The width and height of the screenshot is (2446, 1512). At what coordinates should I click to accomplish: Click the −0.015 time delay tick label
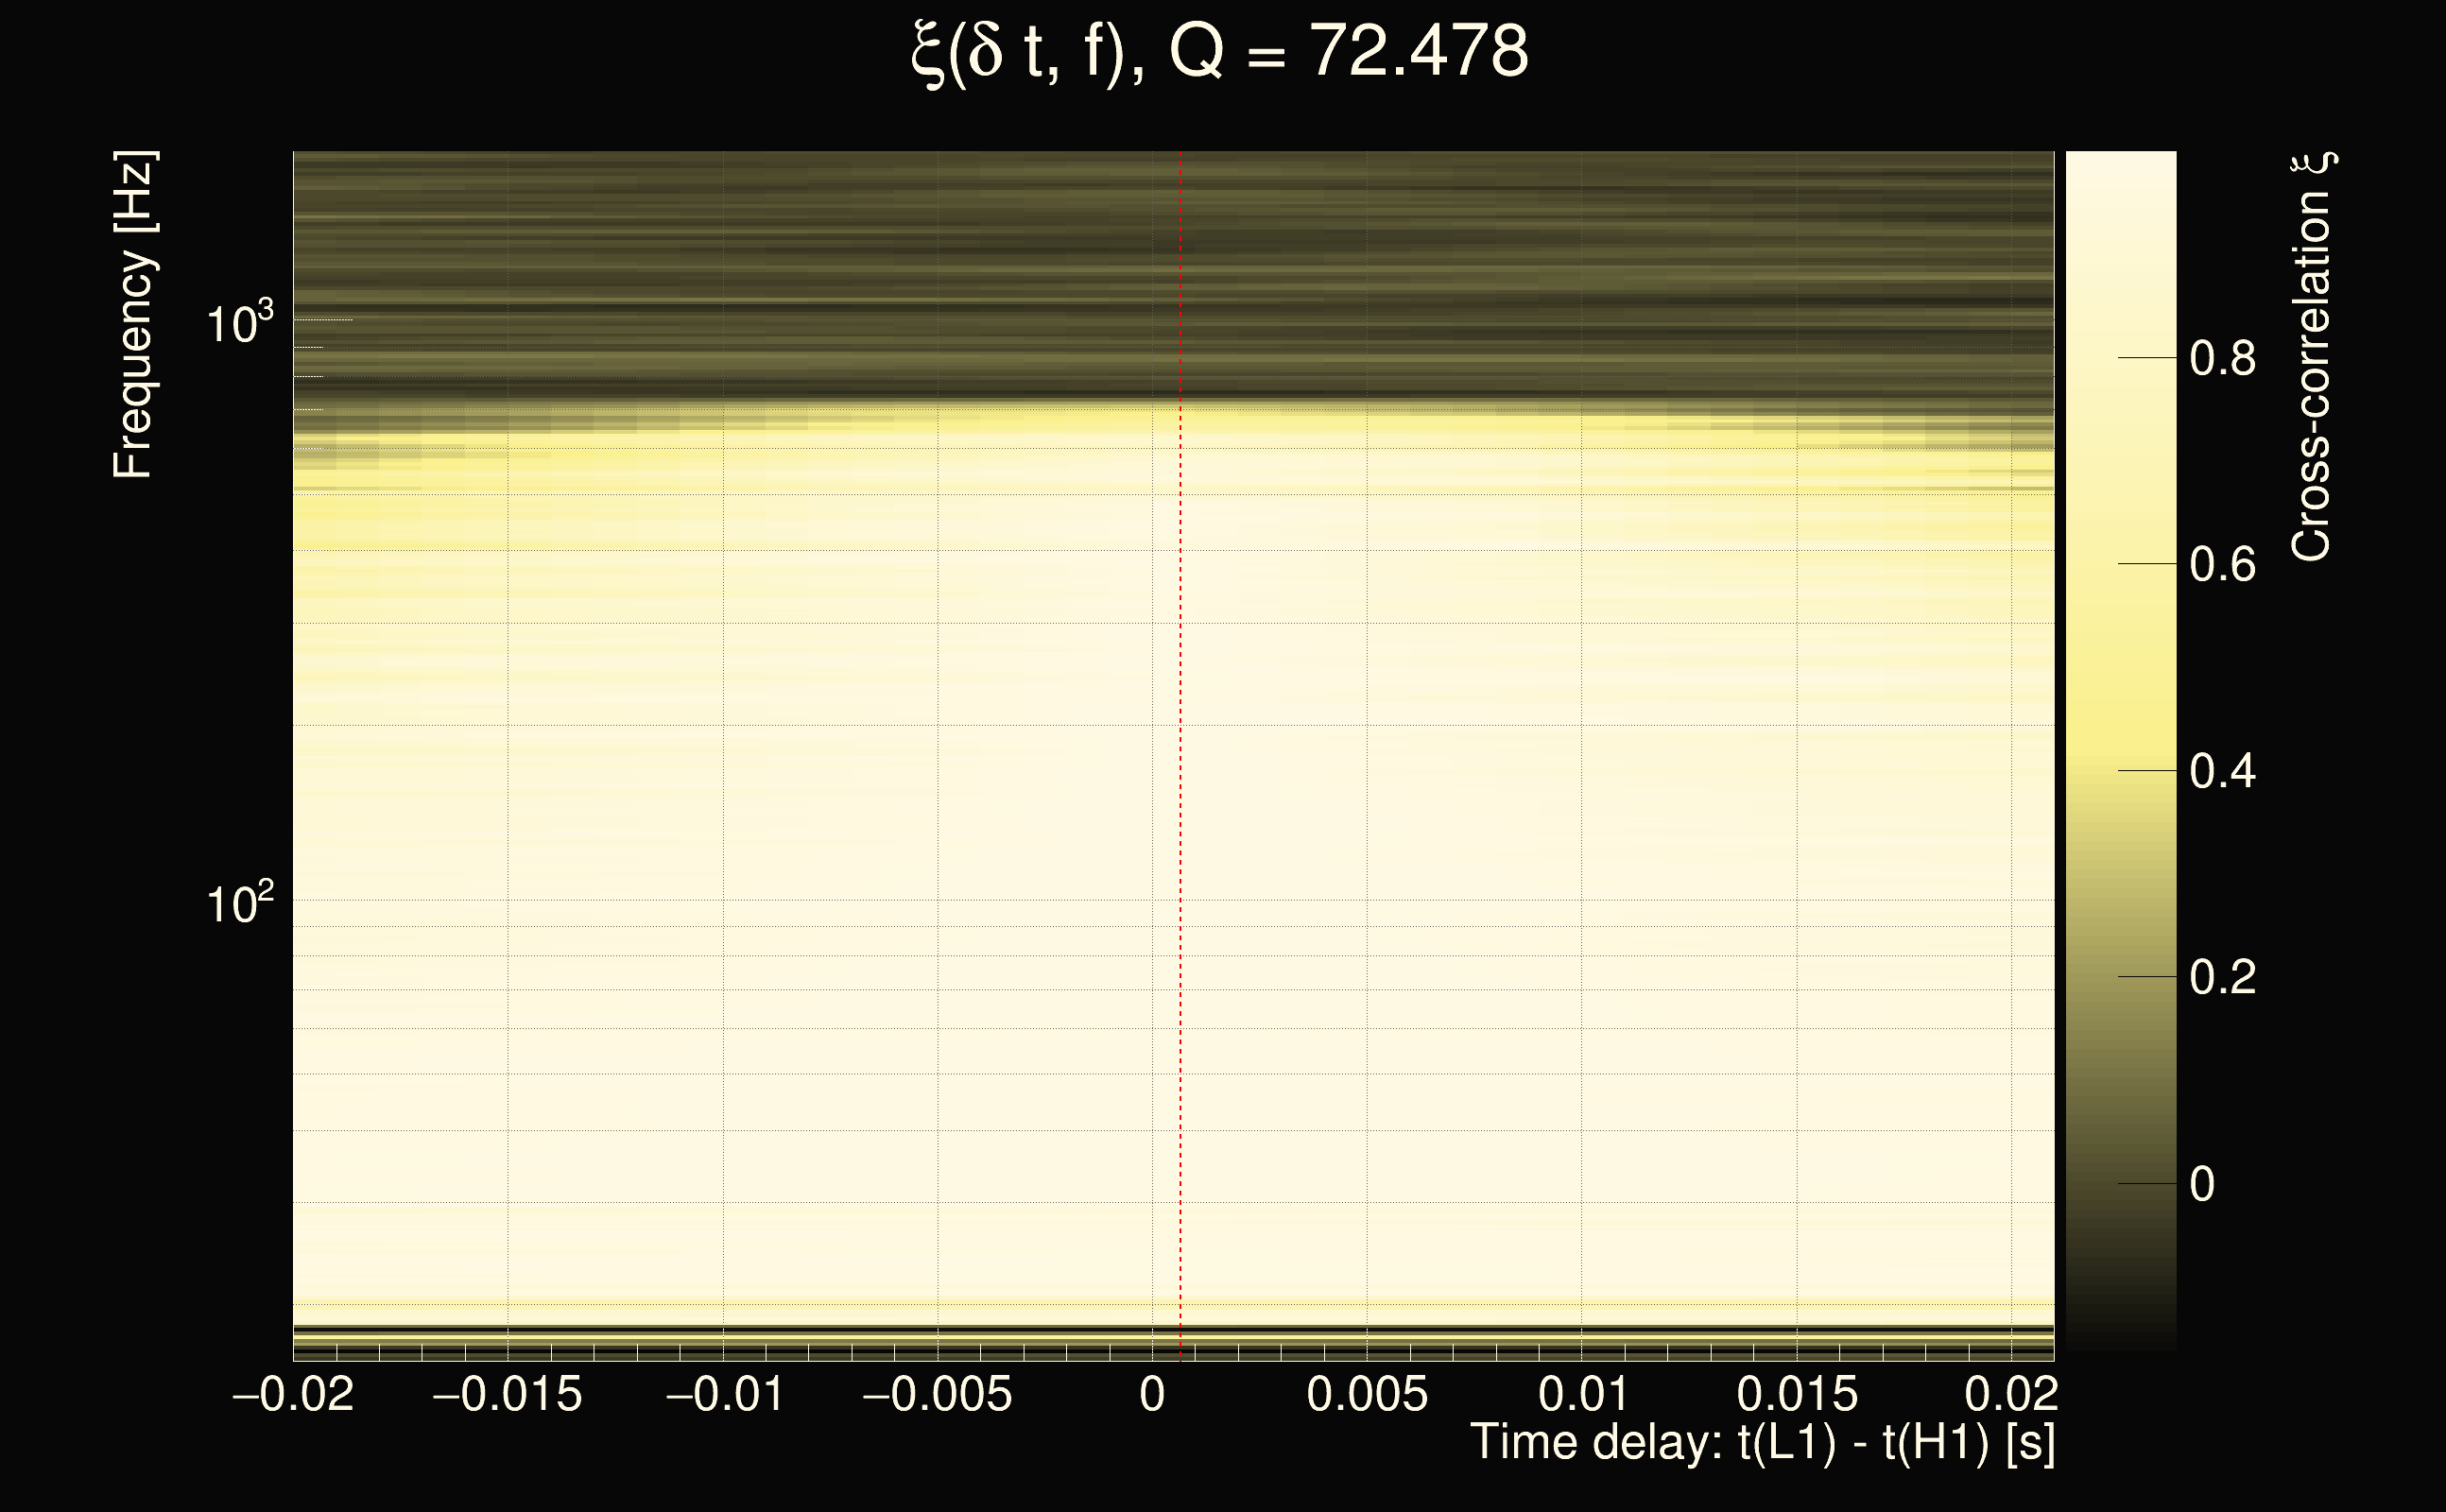click(x=507, y=1394)
